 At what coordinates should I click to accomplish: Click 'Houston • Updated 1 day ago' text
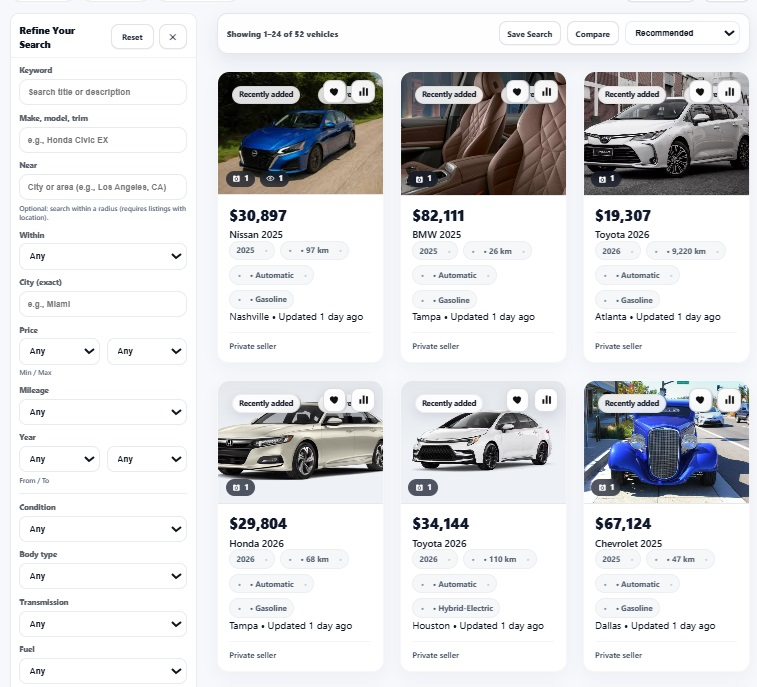coord(478,626)
